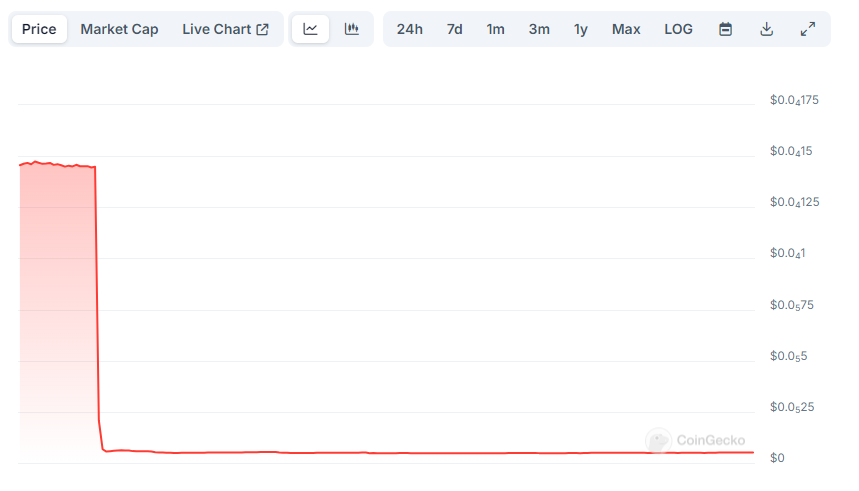Click the $0 axis label
This screenshot has height=491, width=859.
(777, 458)
